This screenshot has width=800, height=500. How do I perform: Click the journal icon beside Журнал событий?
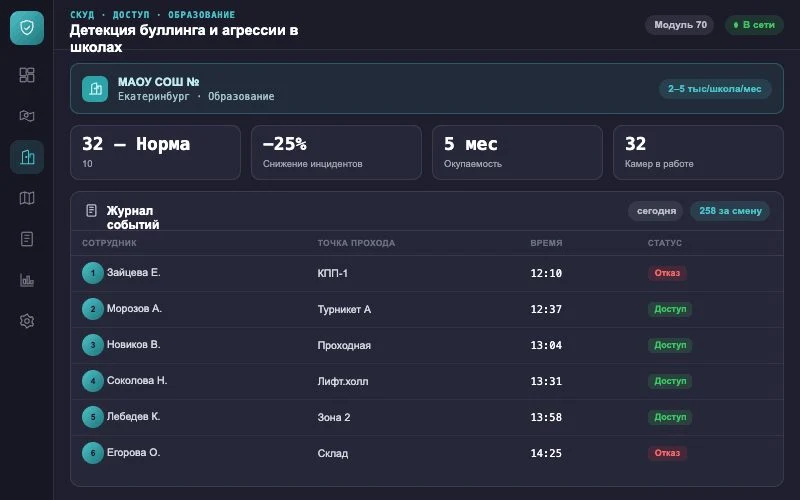[x=91, y=210]
